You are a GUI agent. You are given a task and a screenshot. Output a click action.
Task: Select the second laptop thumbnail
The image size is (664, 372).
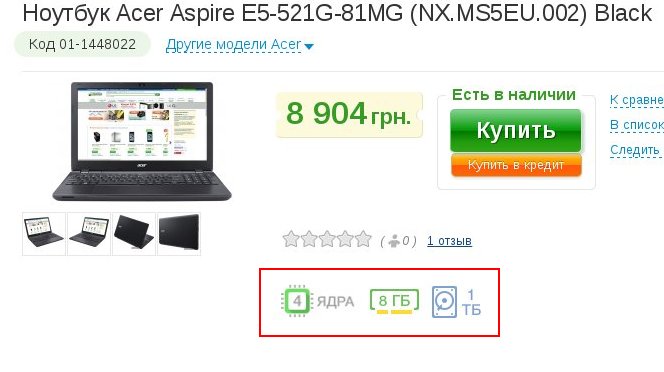(89, 234)
